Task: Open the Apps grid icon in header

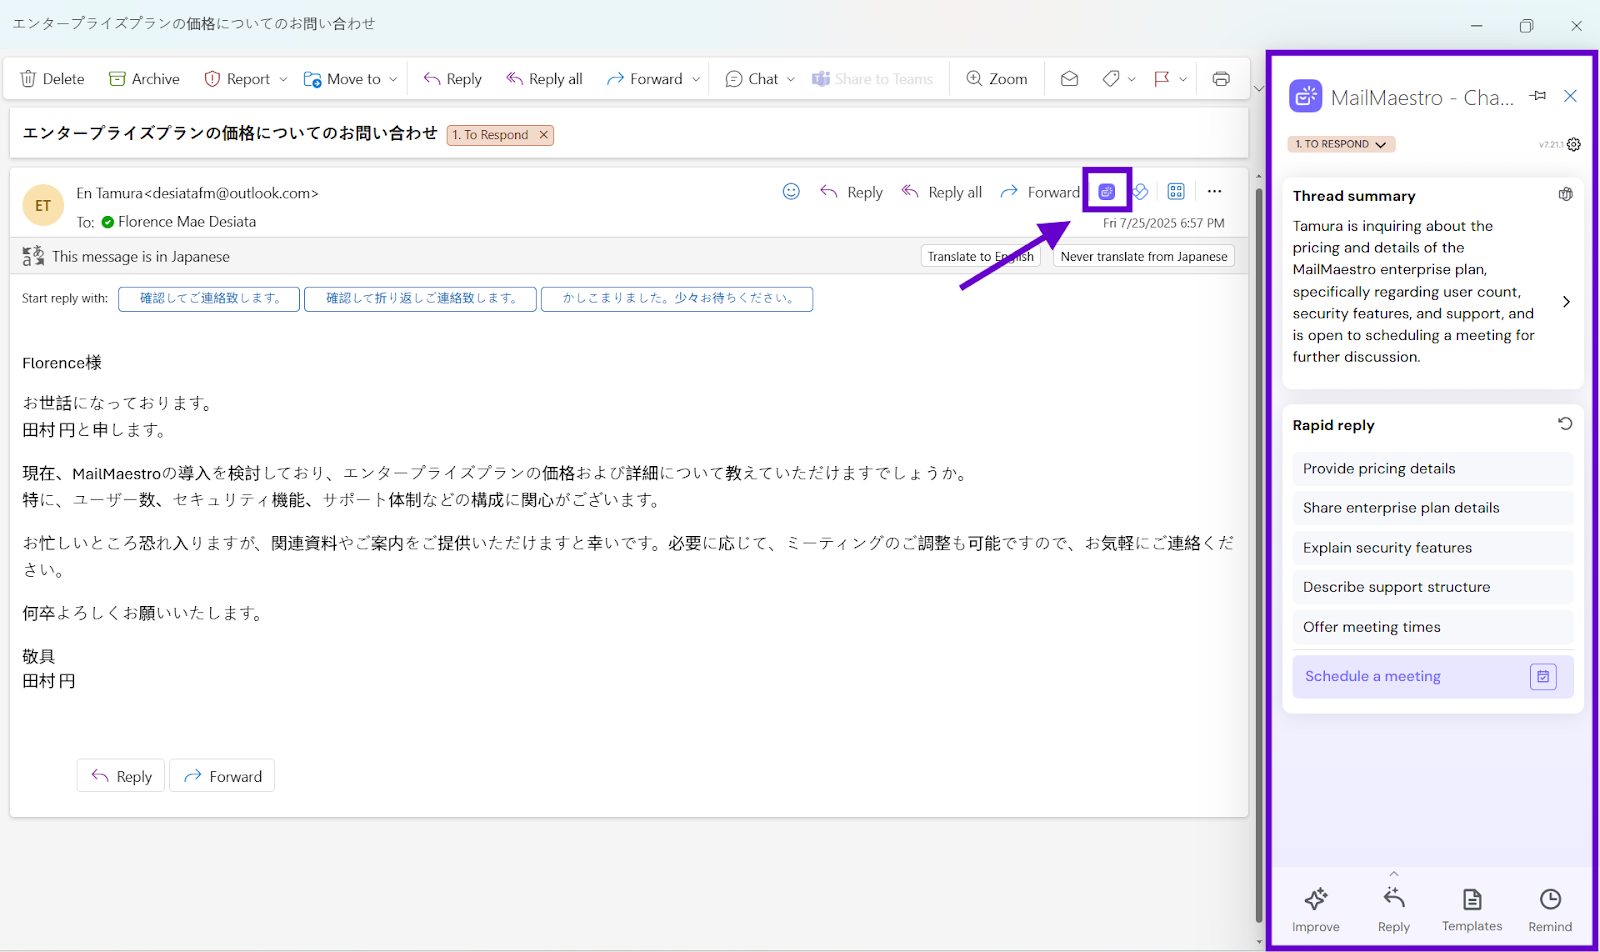Action: tap(1176, 191)
